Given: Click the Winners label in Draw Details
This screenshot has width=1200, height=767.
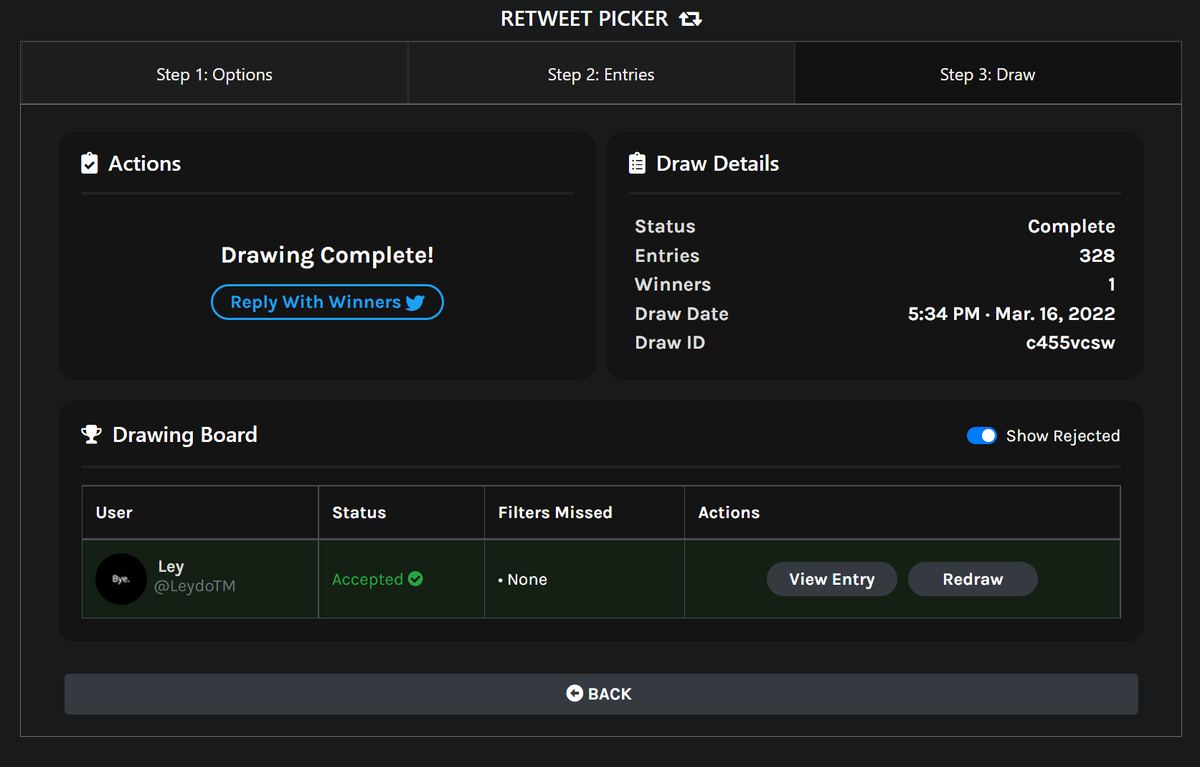Looking at the screenshot, I should pyautogui.click(x=673, y=284).
